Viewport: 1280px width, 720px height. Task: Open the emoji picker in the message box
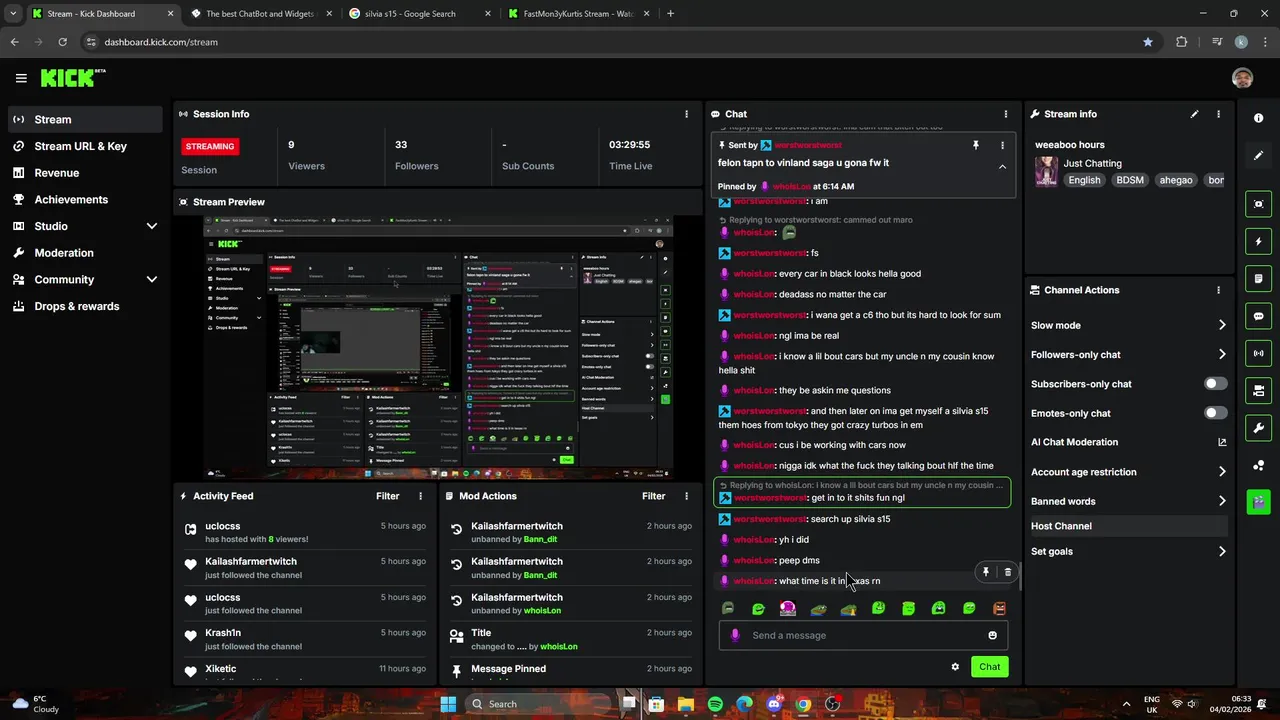pyautogui.click(x=992, y=635)
